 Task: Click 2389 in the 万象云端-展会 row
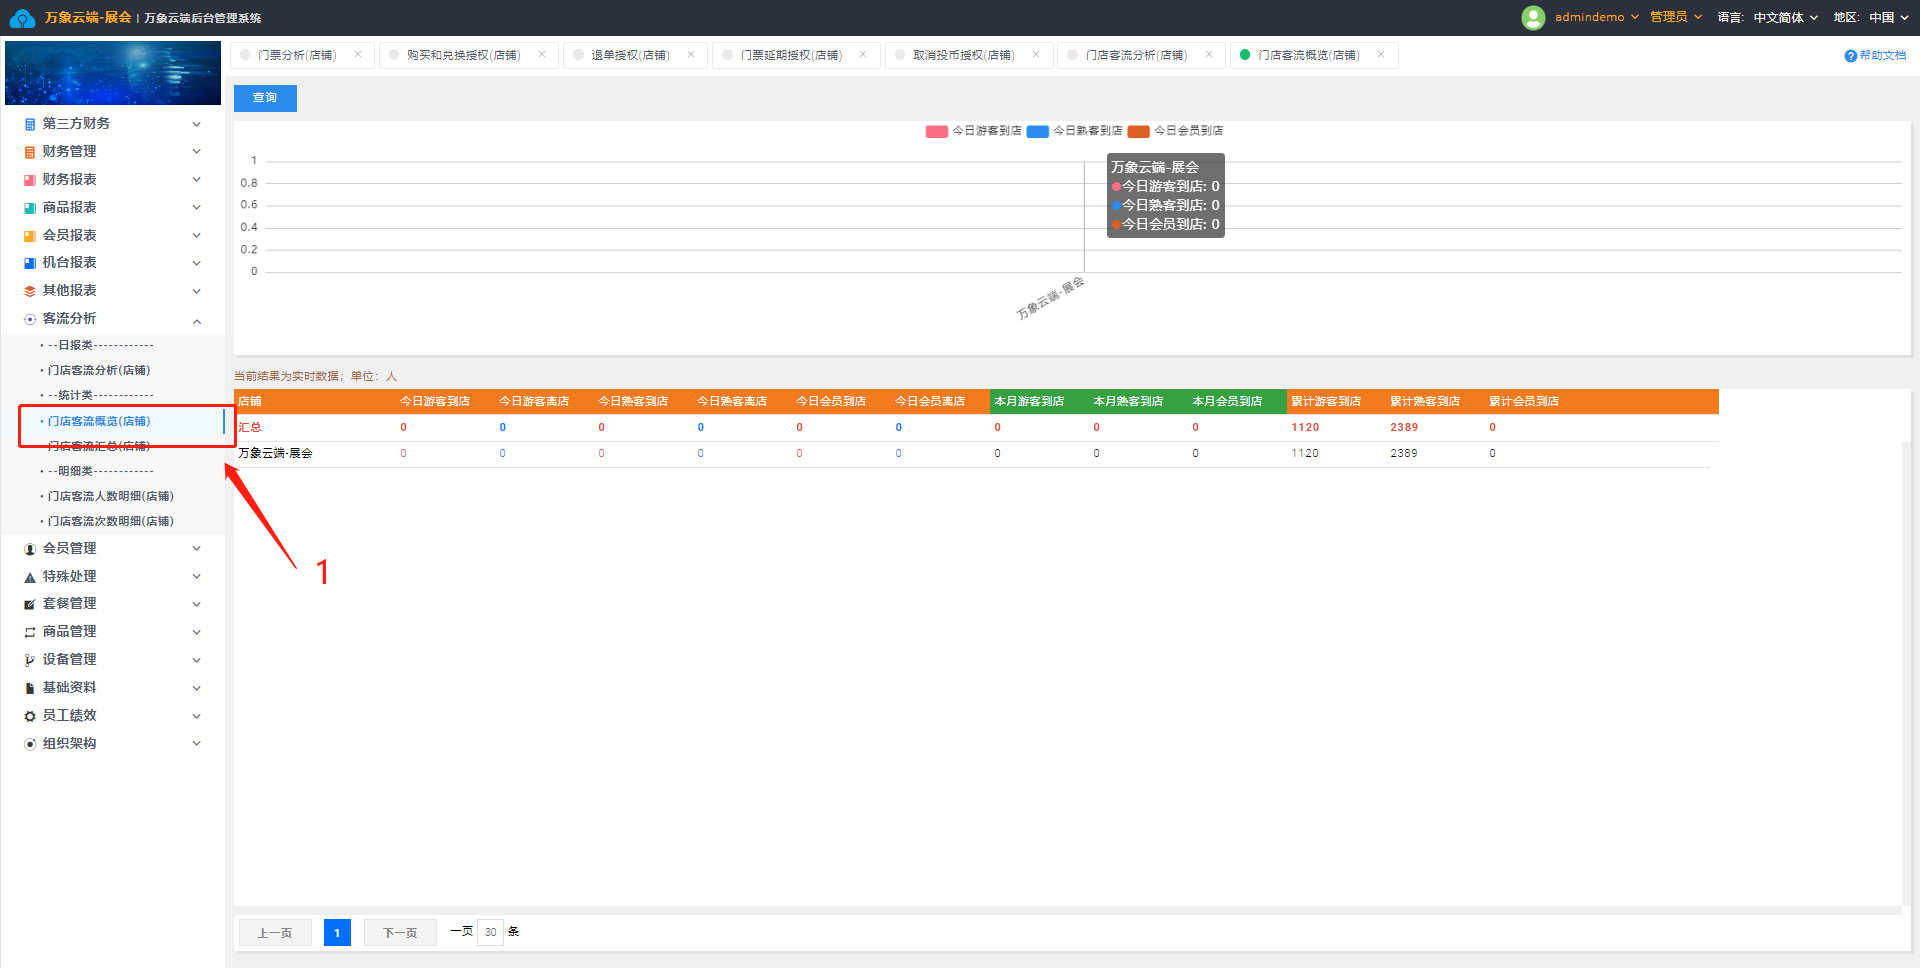1404,454
